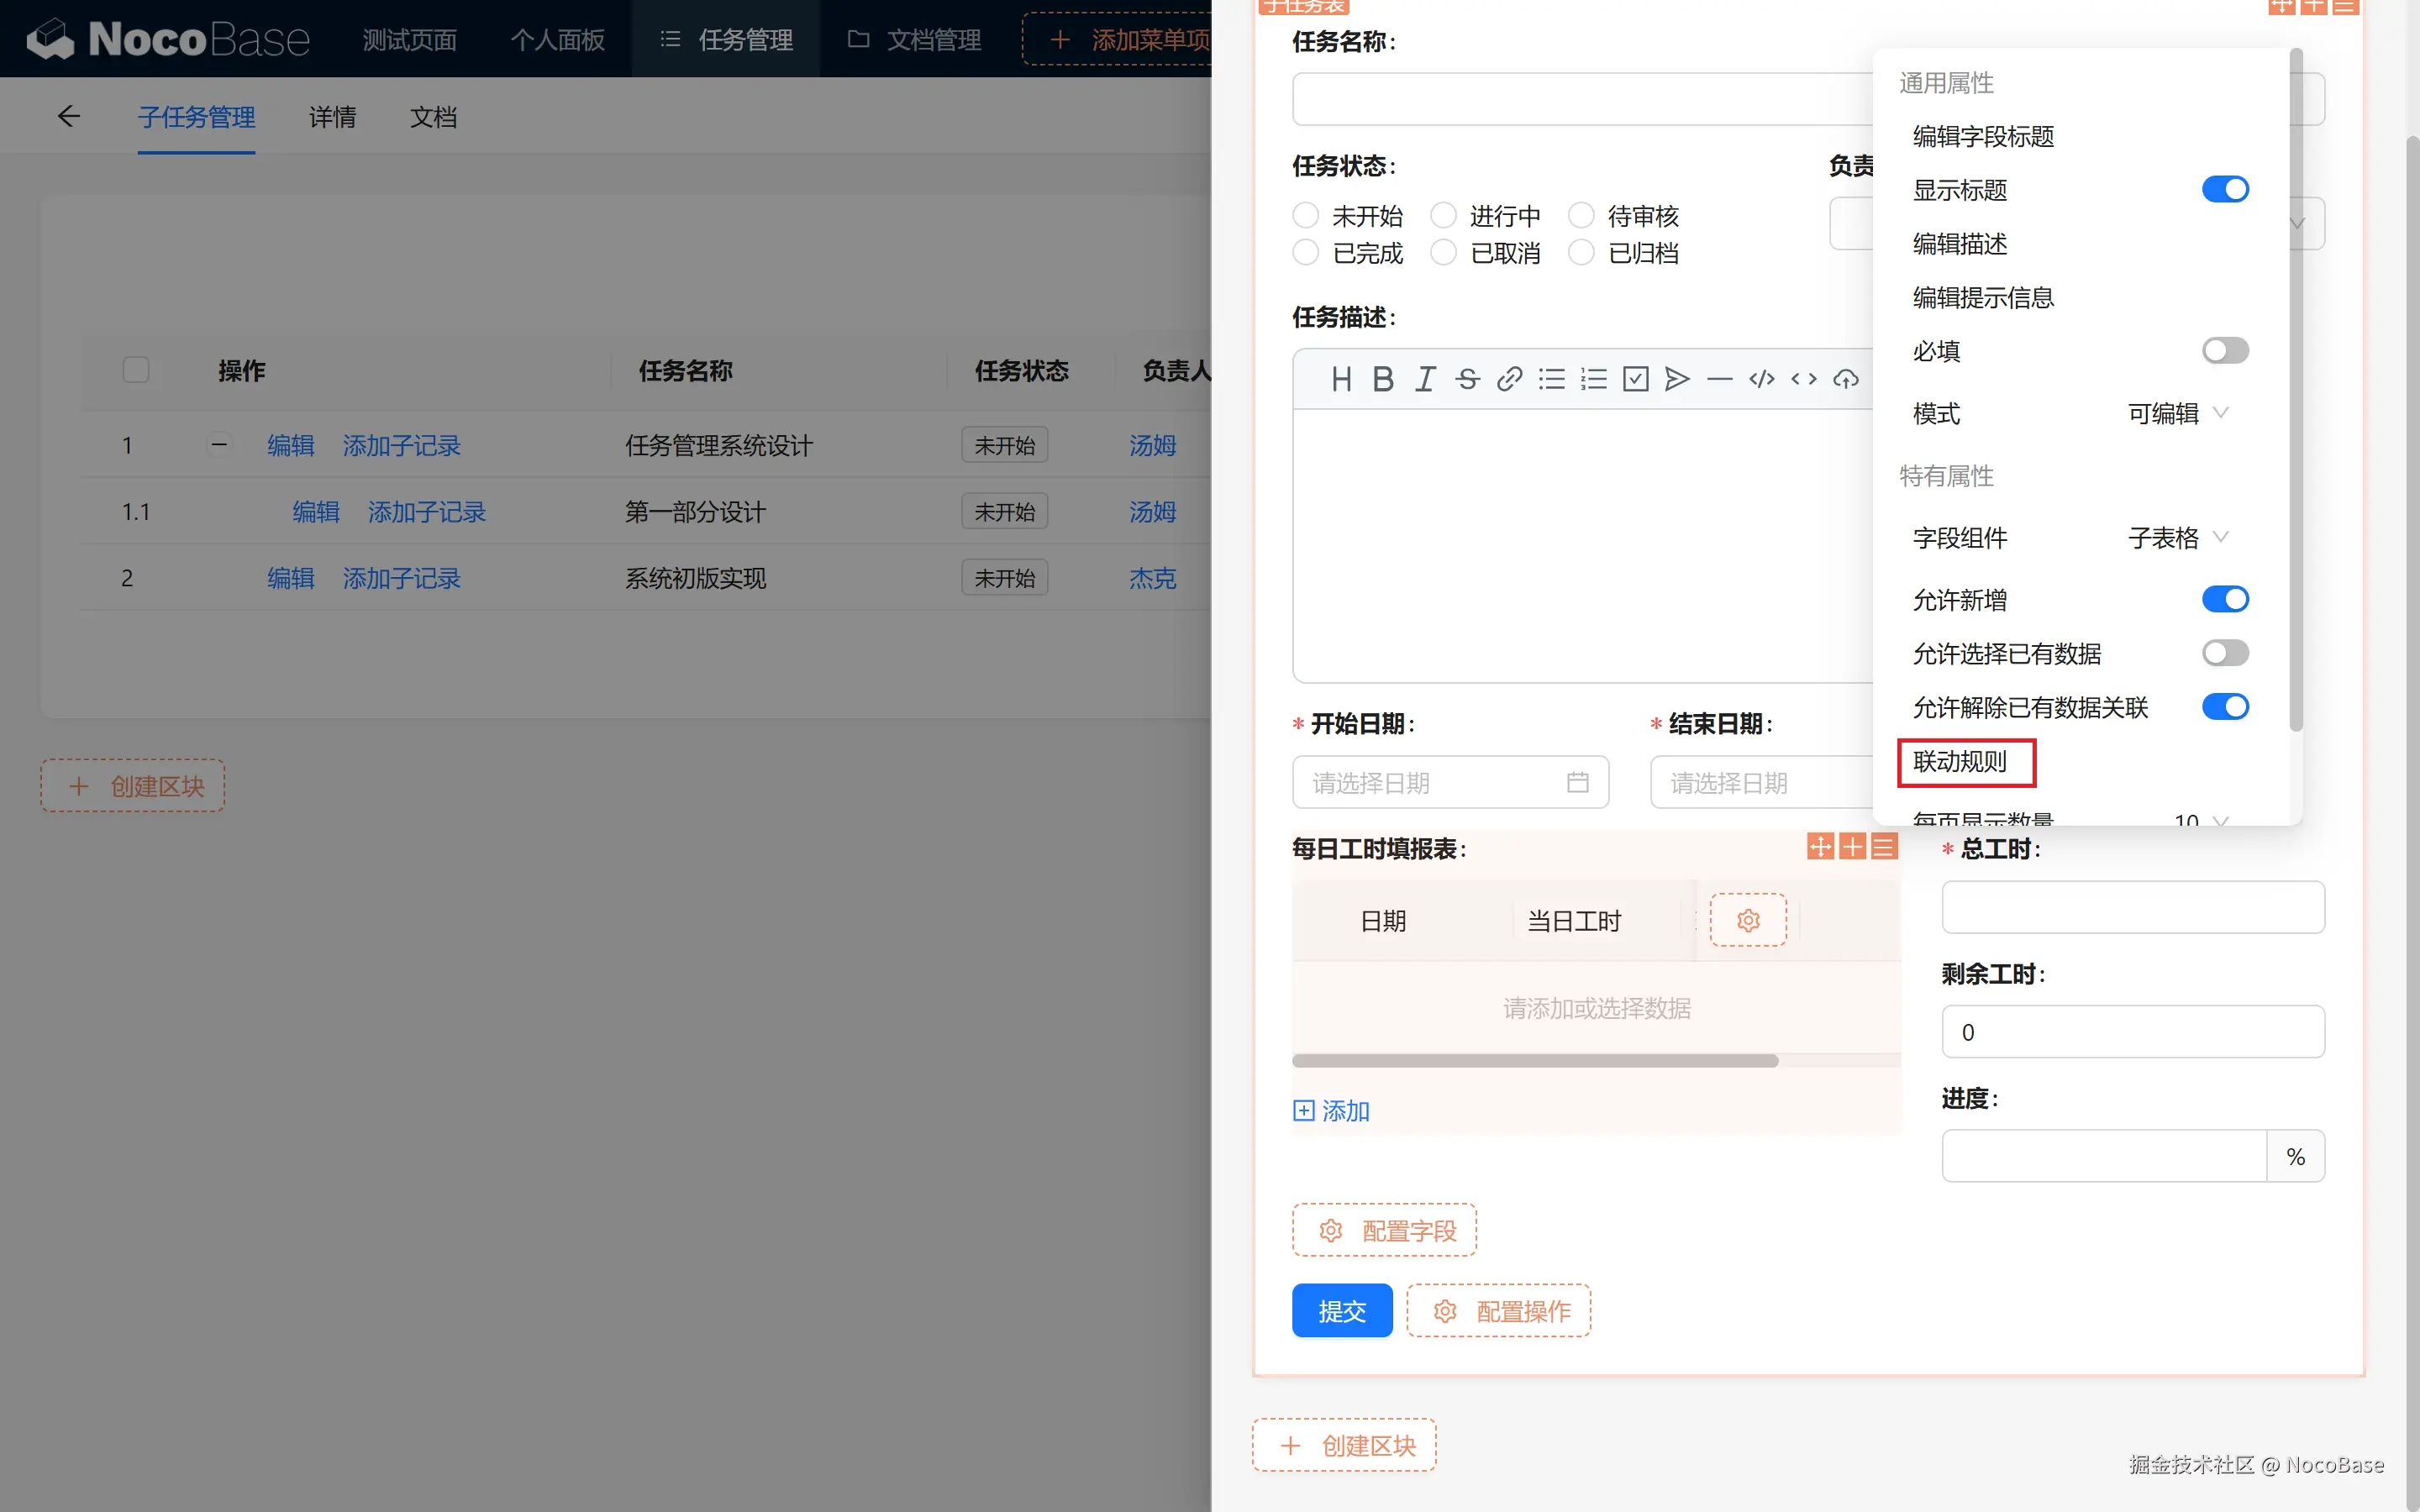Click the heading (H) icon in the editor
Image resolution: width=2420 pixels, height=1512 pixels.
(1341, 379)
